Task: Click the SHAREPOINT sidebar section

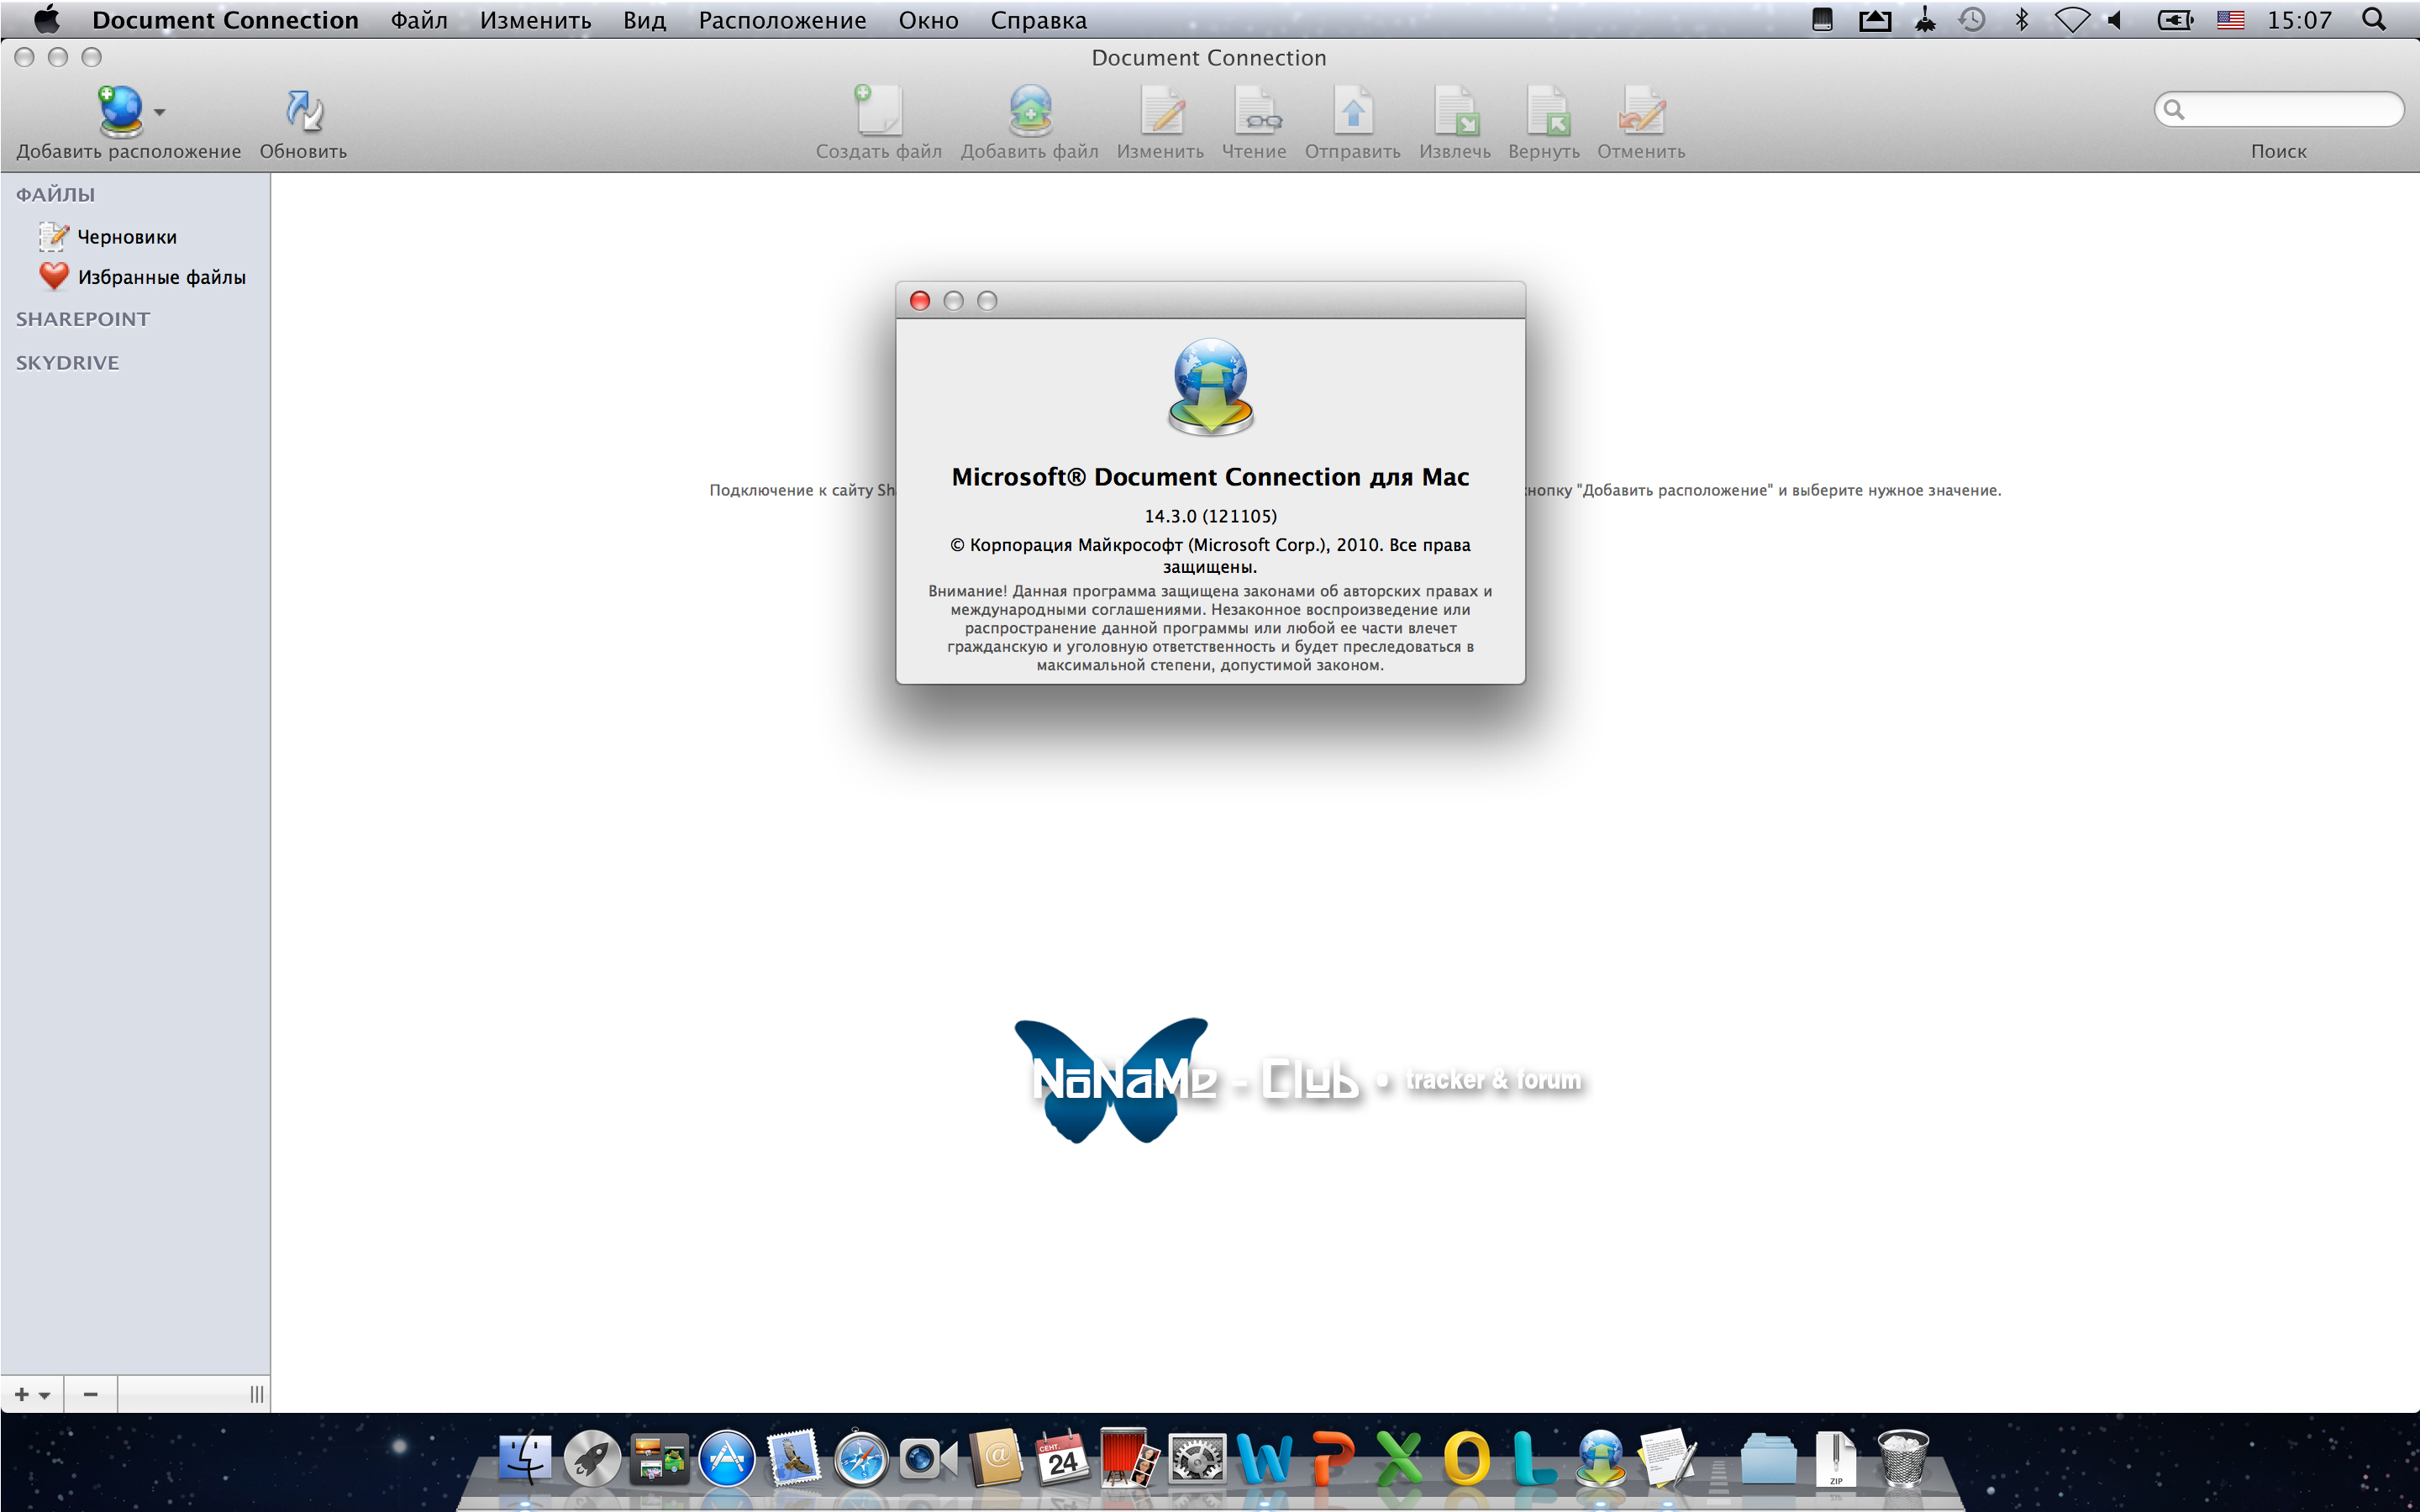Action: click(x=83, y=319)
